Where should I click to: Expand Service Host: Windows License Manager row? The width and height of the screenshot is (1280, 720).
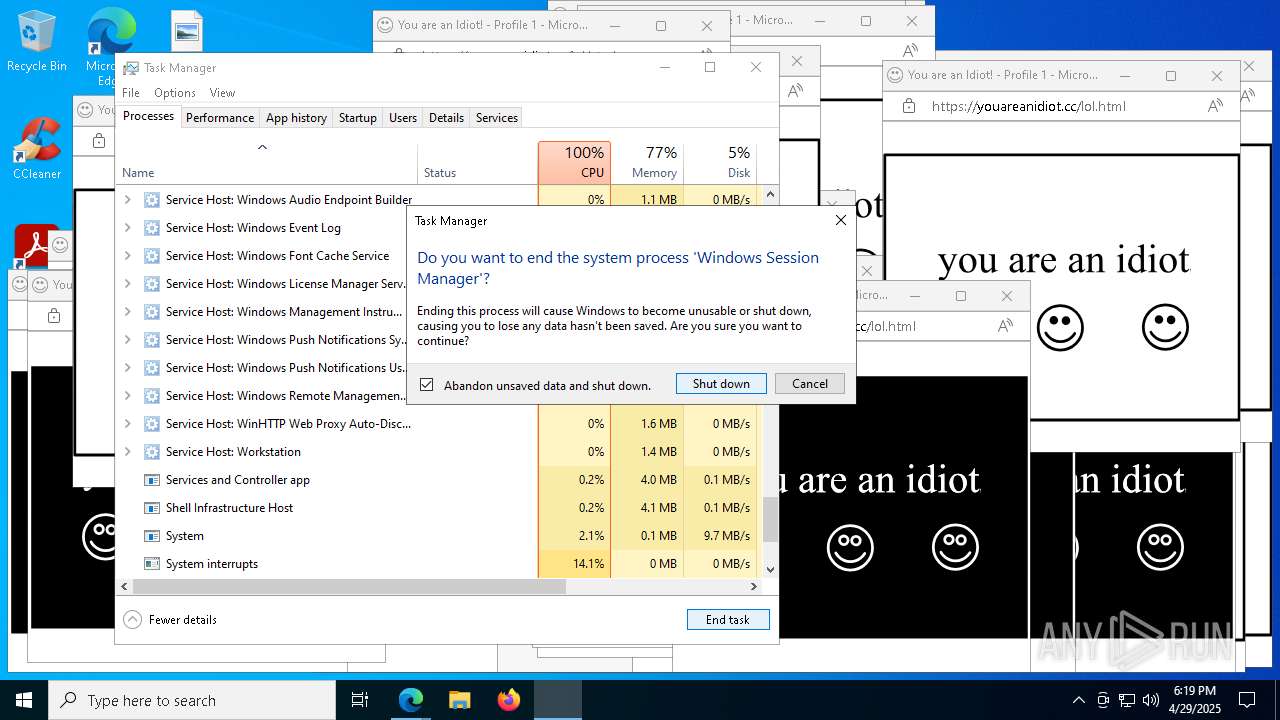(x=127, y=284)
